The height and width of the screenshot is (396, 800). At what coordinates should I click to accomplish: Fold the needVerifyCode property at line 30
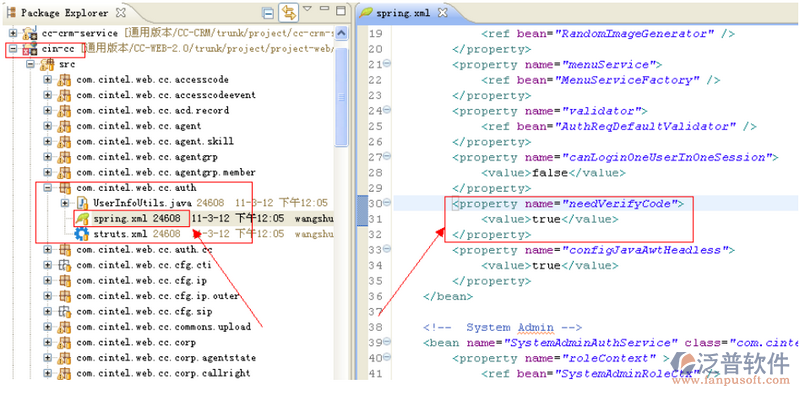(386, 204)
